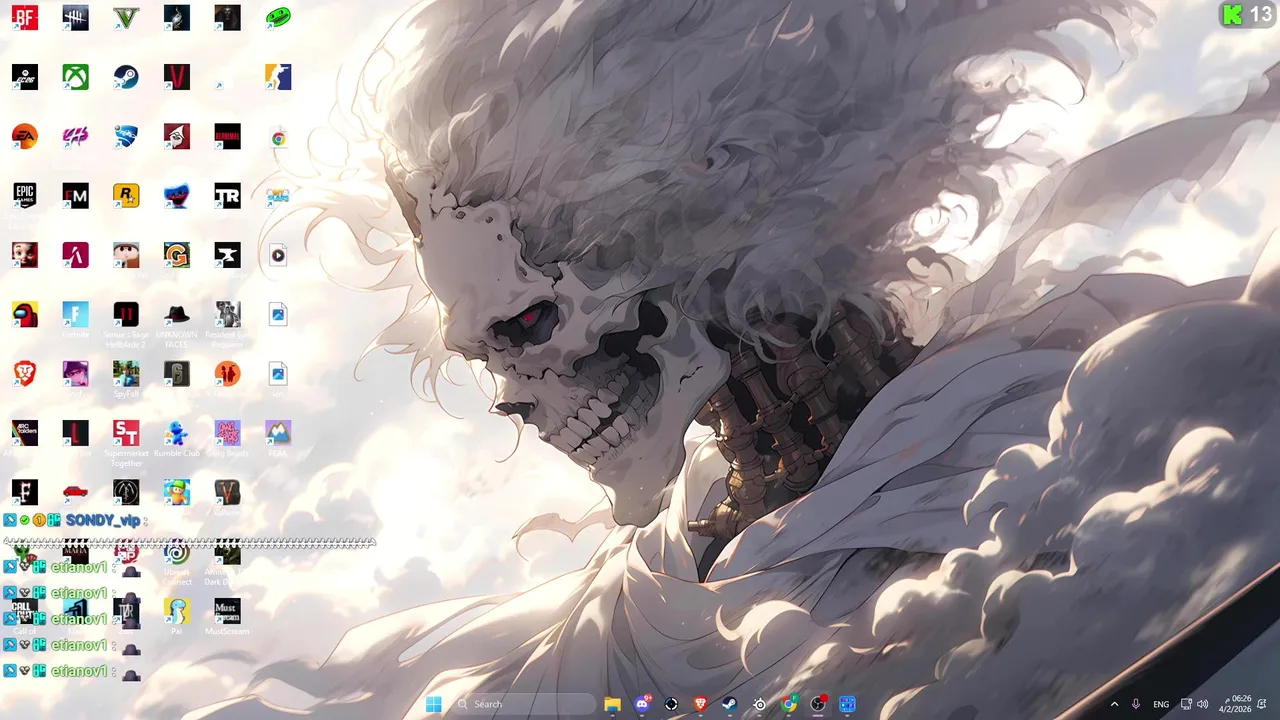The image size is (1280, 720).
Task: Open the Epic Games Launcher shortcut
Action: [25, 195]
